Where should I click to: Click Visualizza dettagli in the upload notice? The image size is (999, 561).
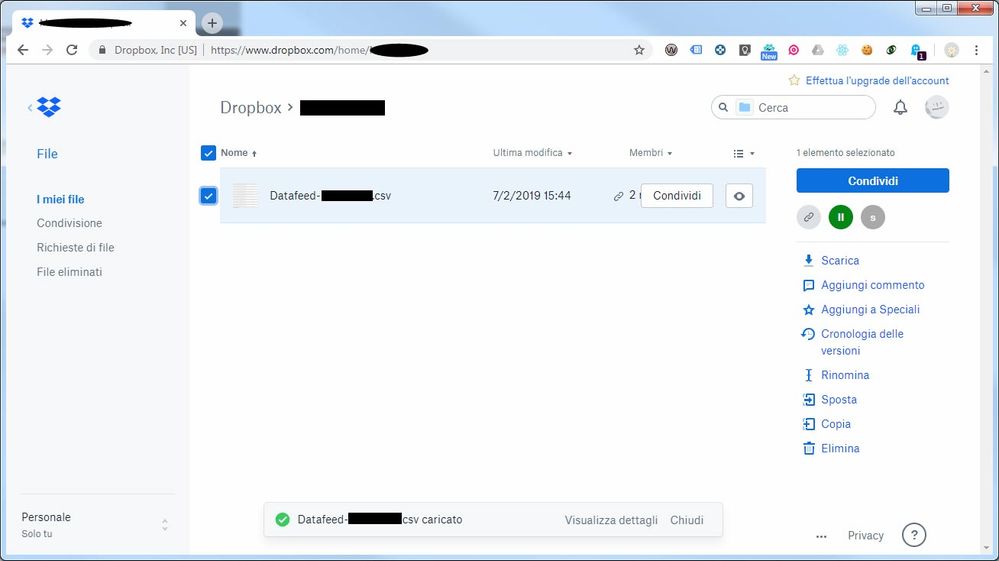(611, 520)
